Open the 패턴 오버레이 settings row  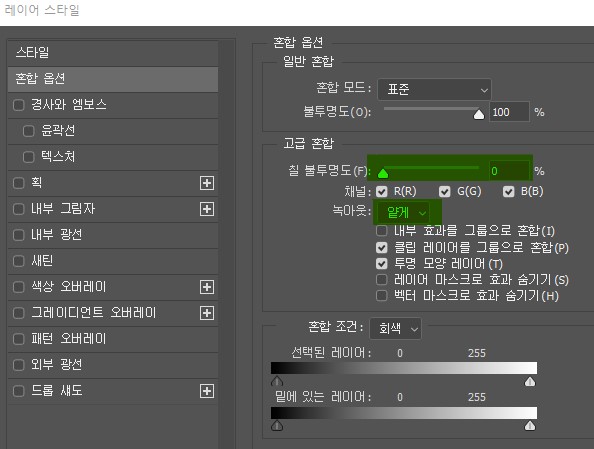point(113,339)
